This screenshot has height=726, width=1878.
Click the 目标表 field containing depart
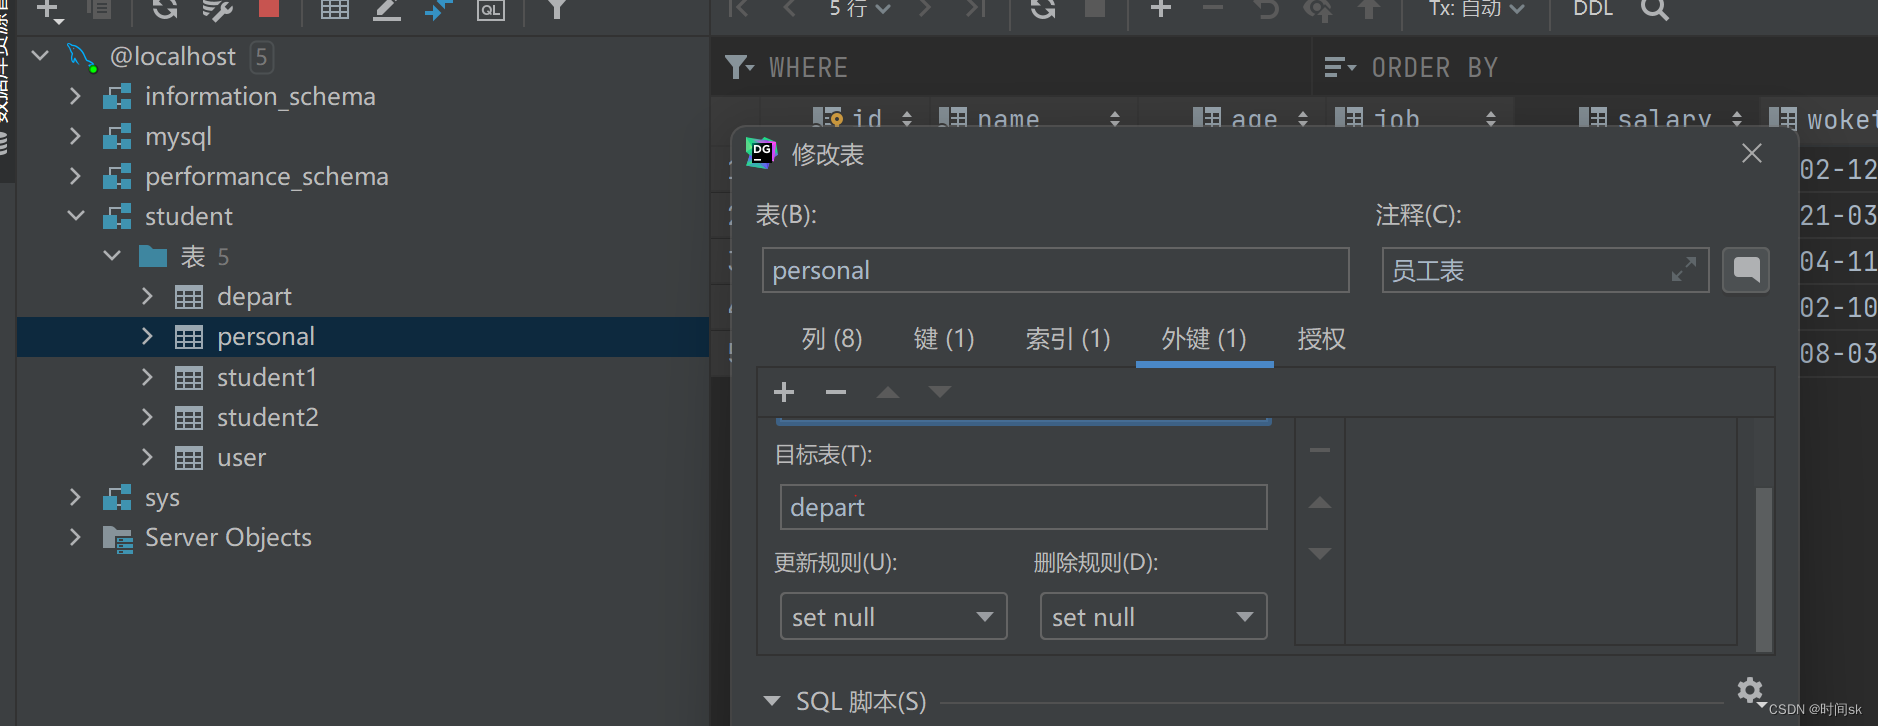pyautogui.click(x=1023, y=507)
